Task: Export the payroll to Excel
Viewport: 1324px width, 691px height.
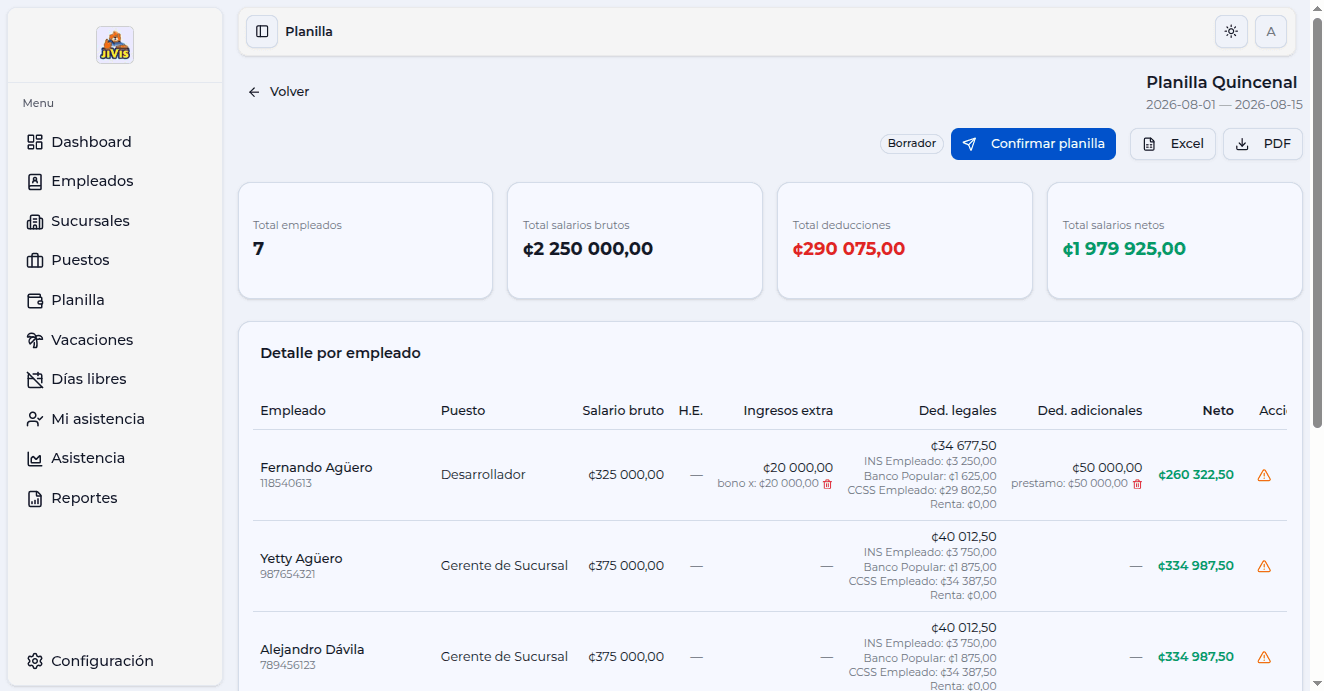Action: pos(1173,144)
